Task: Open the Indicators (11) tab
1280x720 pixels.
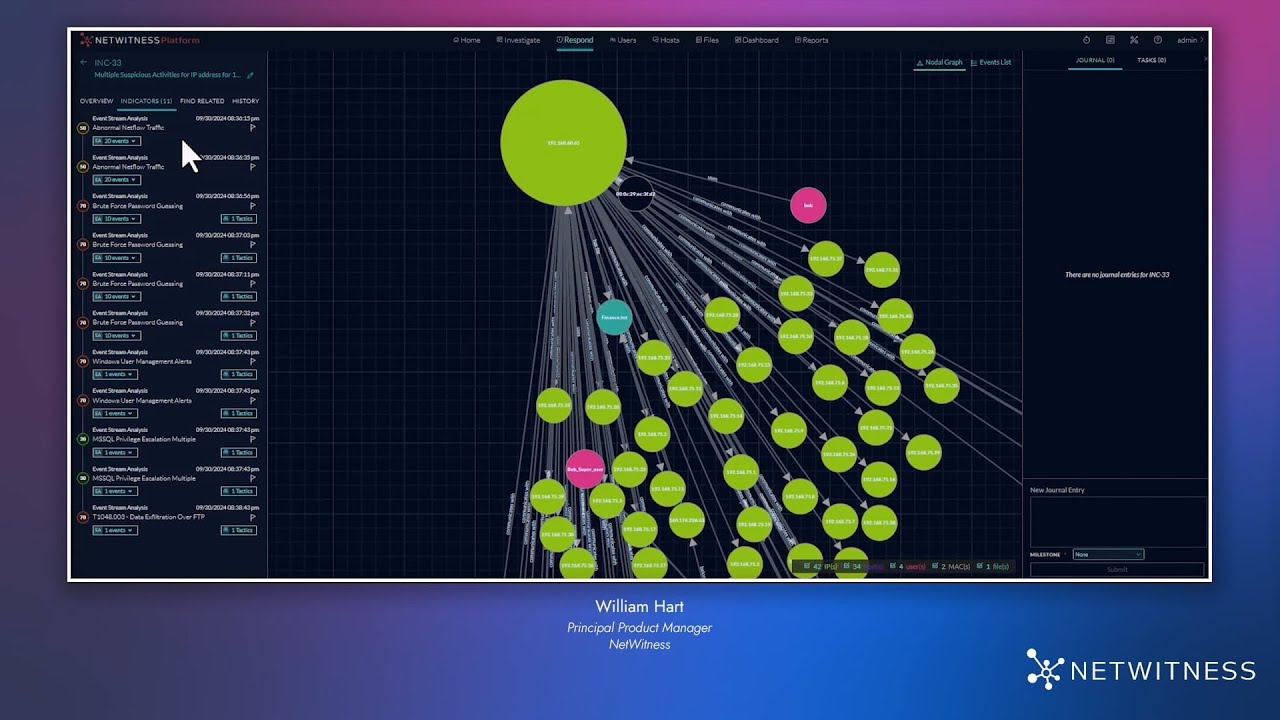Action: (x=146, y=101)
